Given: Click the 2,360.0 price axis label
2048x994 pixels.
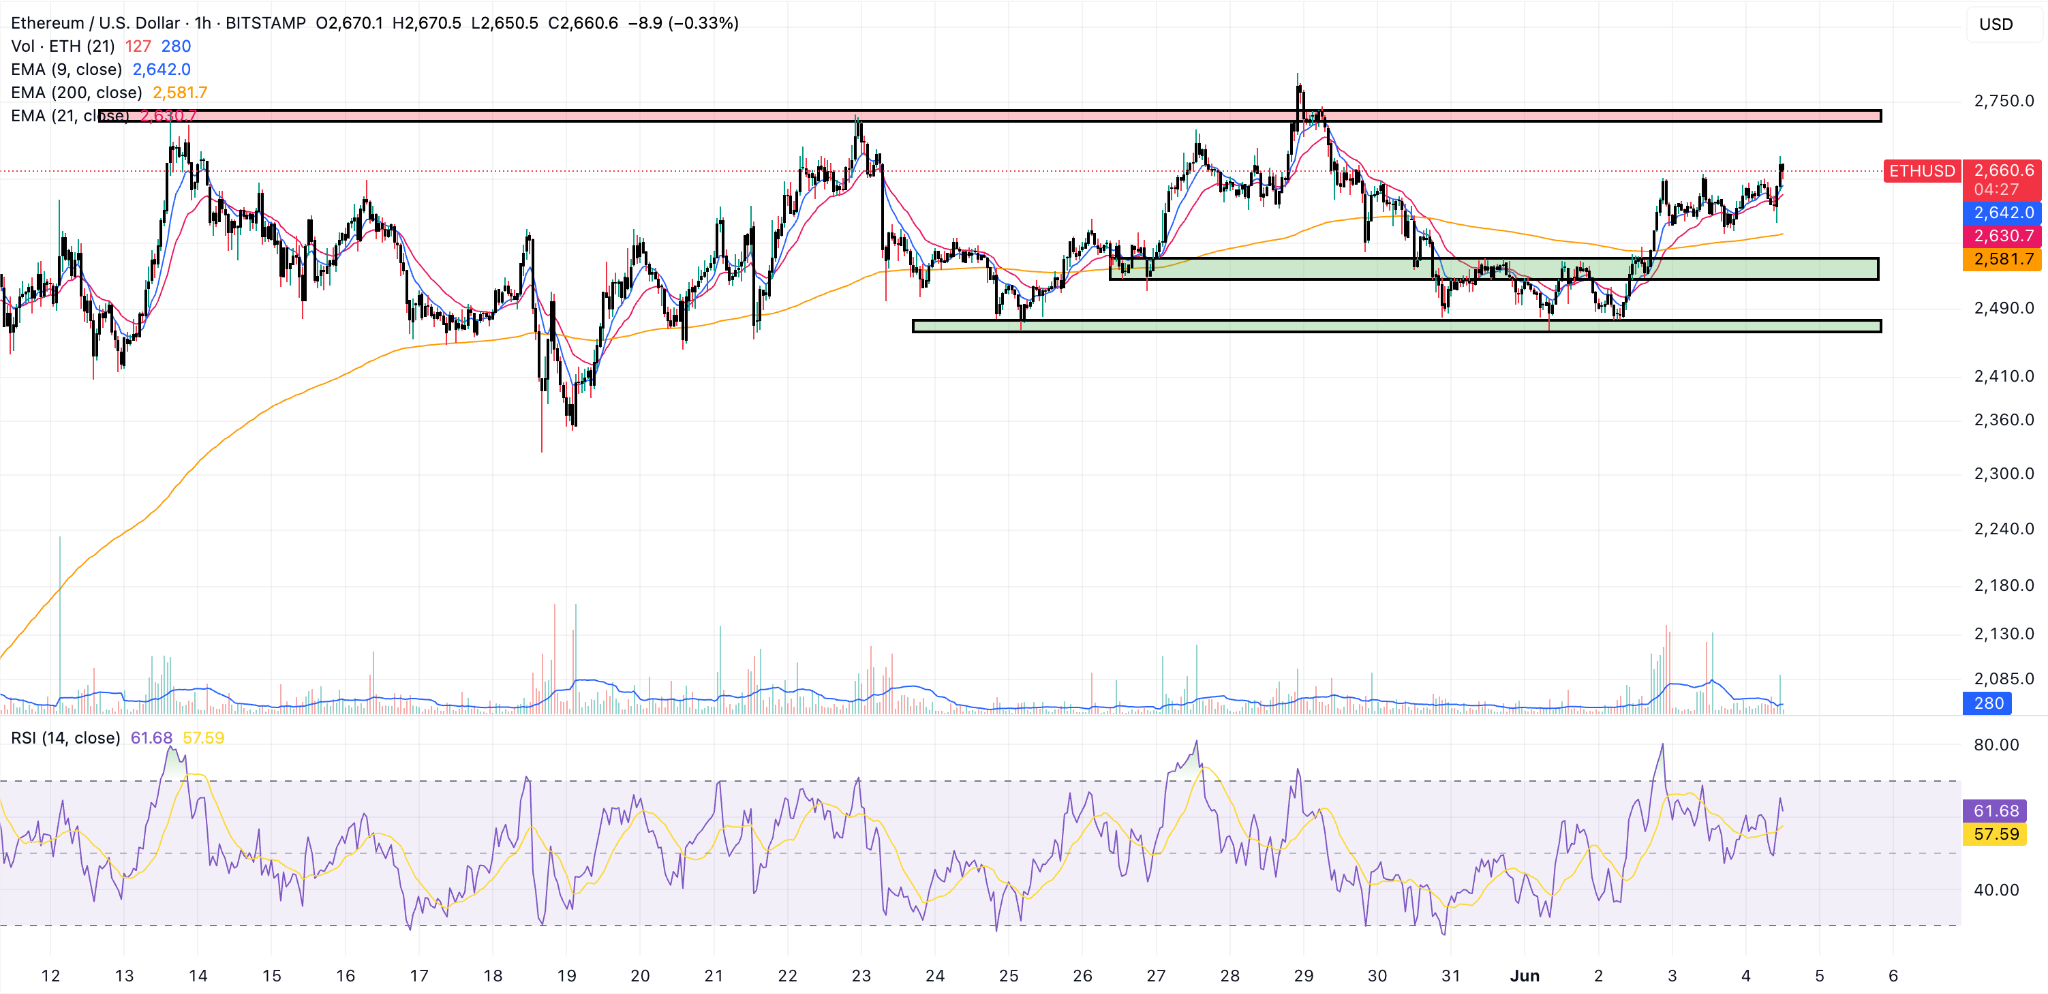Looking at the screenshot, I should point(2004,420).
